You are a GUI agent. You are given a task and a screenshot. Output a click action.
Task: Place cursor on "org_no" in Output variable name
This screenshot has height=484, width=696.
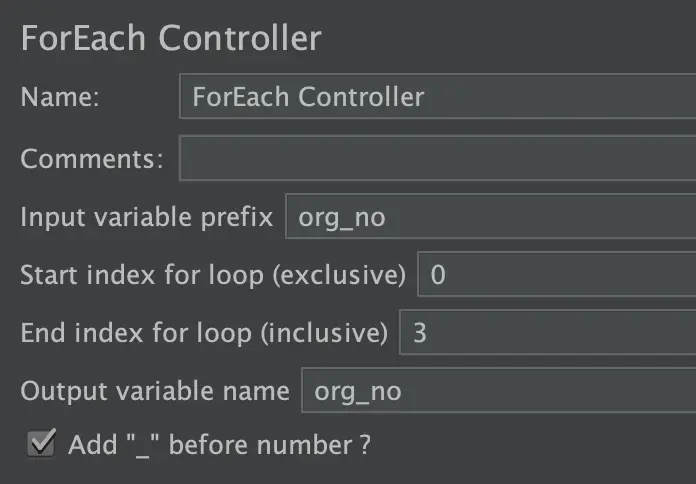pos(358,391)
